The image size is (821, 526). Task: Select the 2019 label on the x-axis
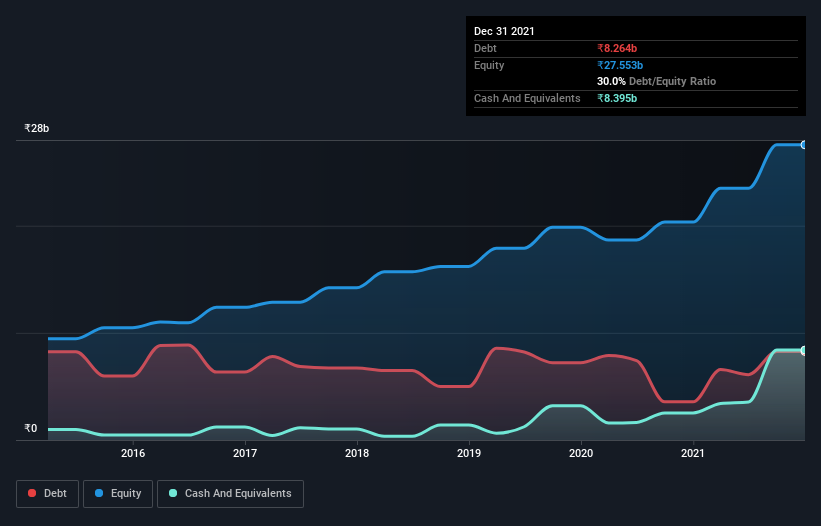[x=469, y=453]
